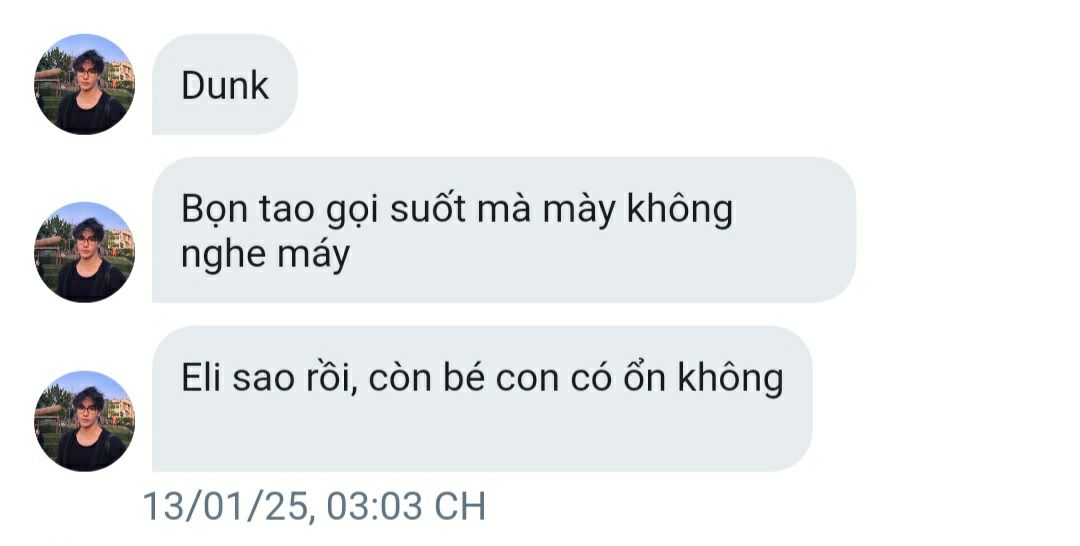Click the date '13/01/25' in the timestamp
Screen dimensions: 1080x546
(x=227, y=506)
